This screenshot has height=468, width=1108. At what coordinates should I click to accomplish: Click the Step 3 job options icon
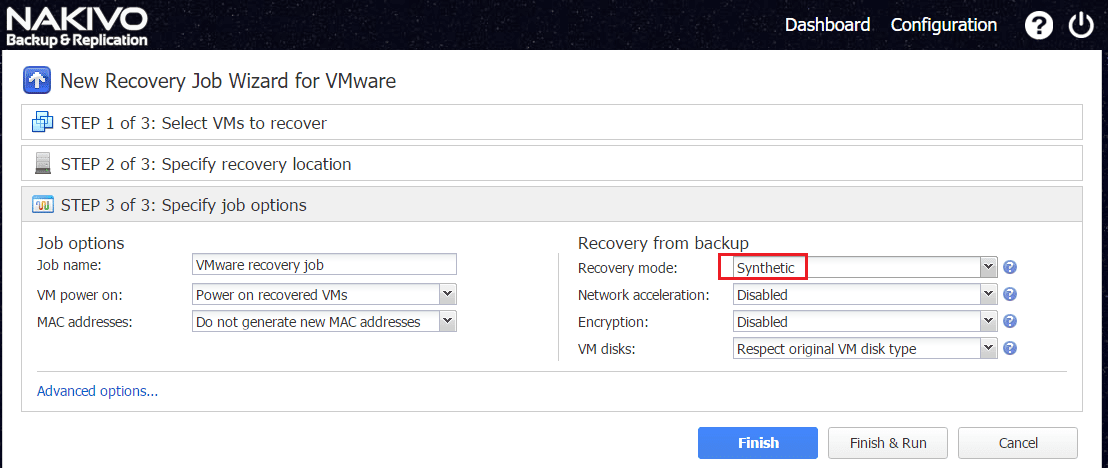pos(42,205)
